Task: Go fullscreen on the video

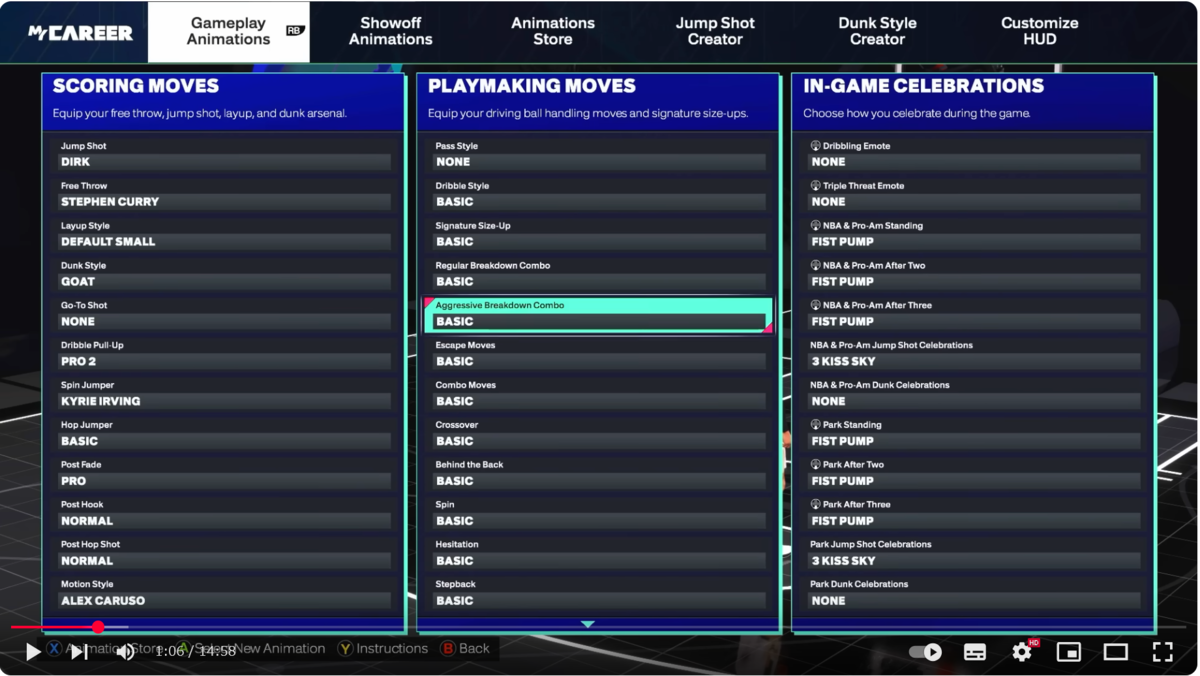Action: 1162,652
